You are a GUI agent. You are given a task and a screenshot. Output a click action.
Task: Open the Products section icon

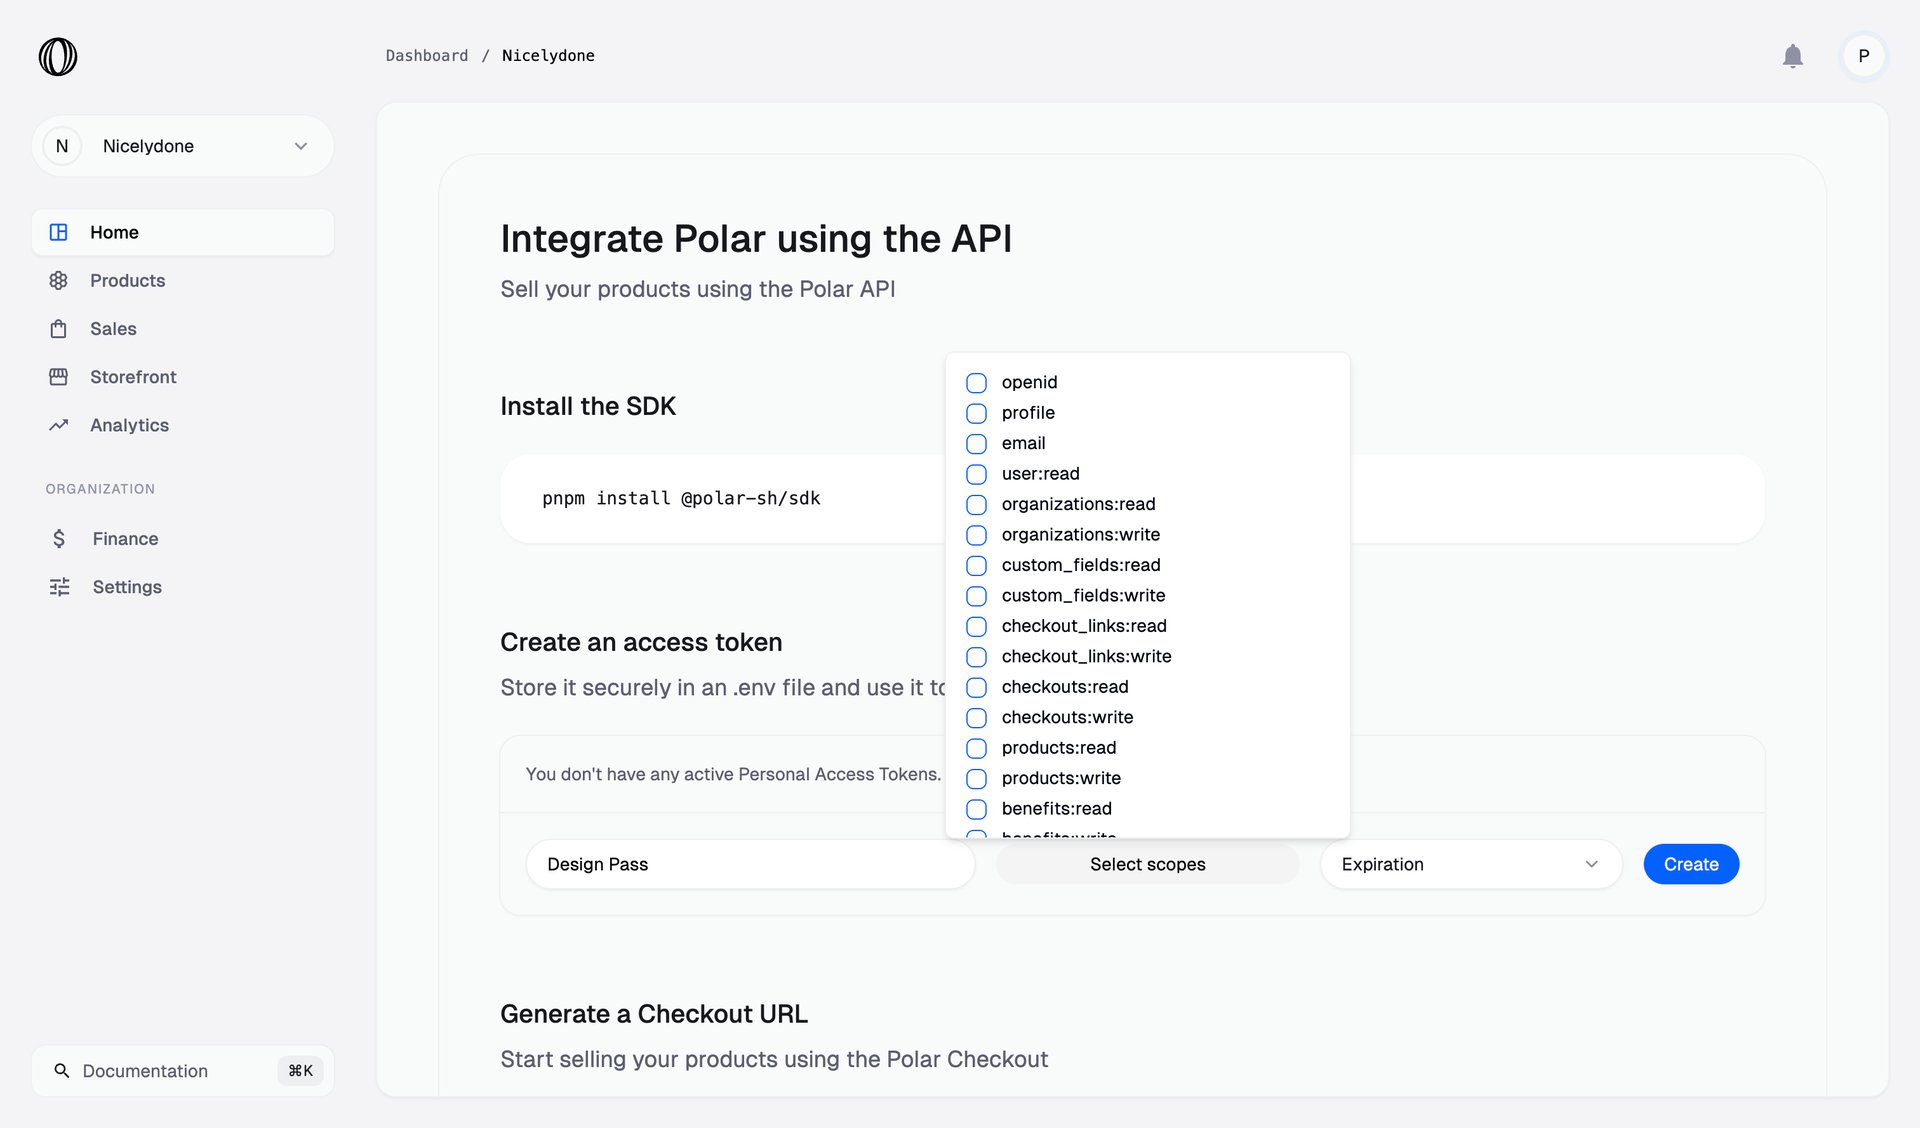pyautogui.click(x=59, y=280)
